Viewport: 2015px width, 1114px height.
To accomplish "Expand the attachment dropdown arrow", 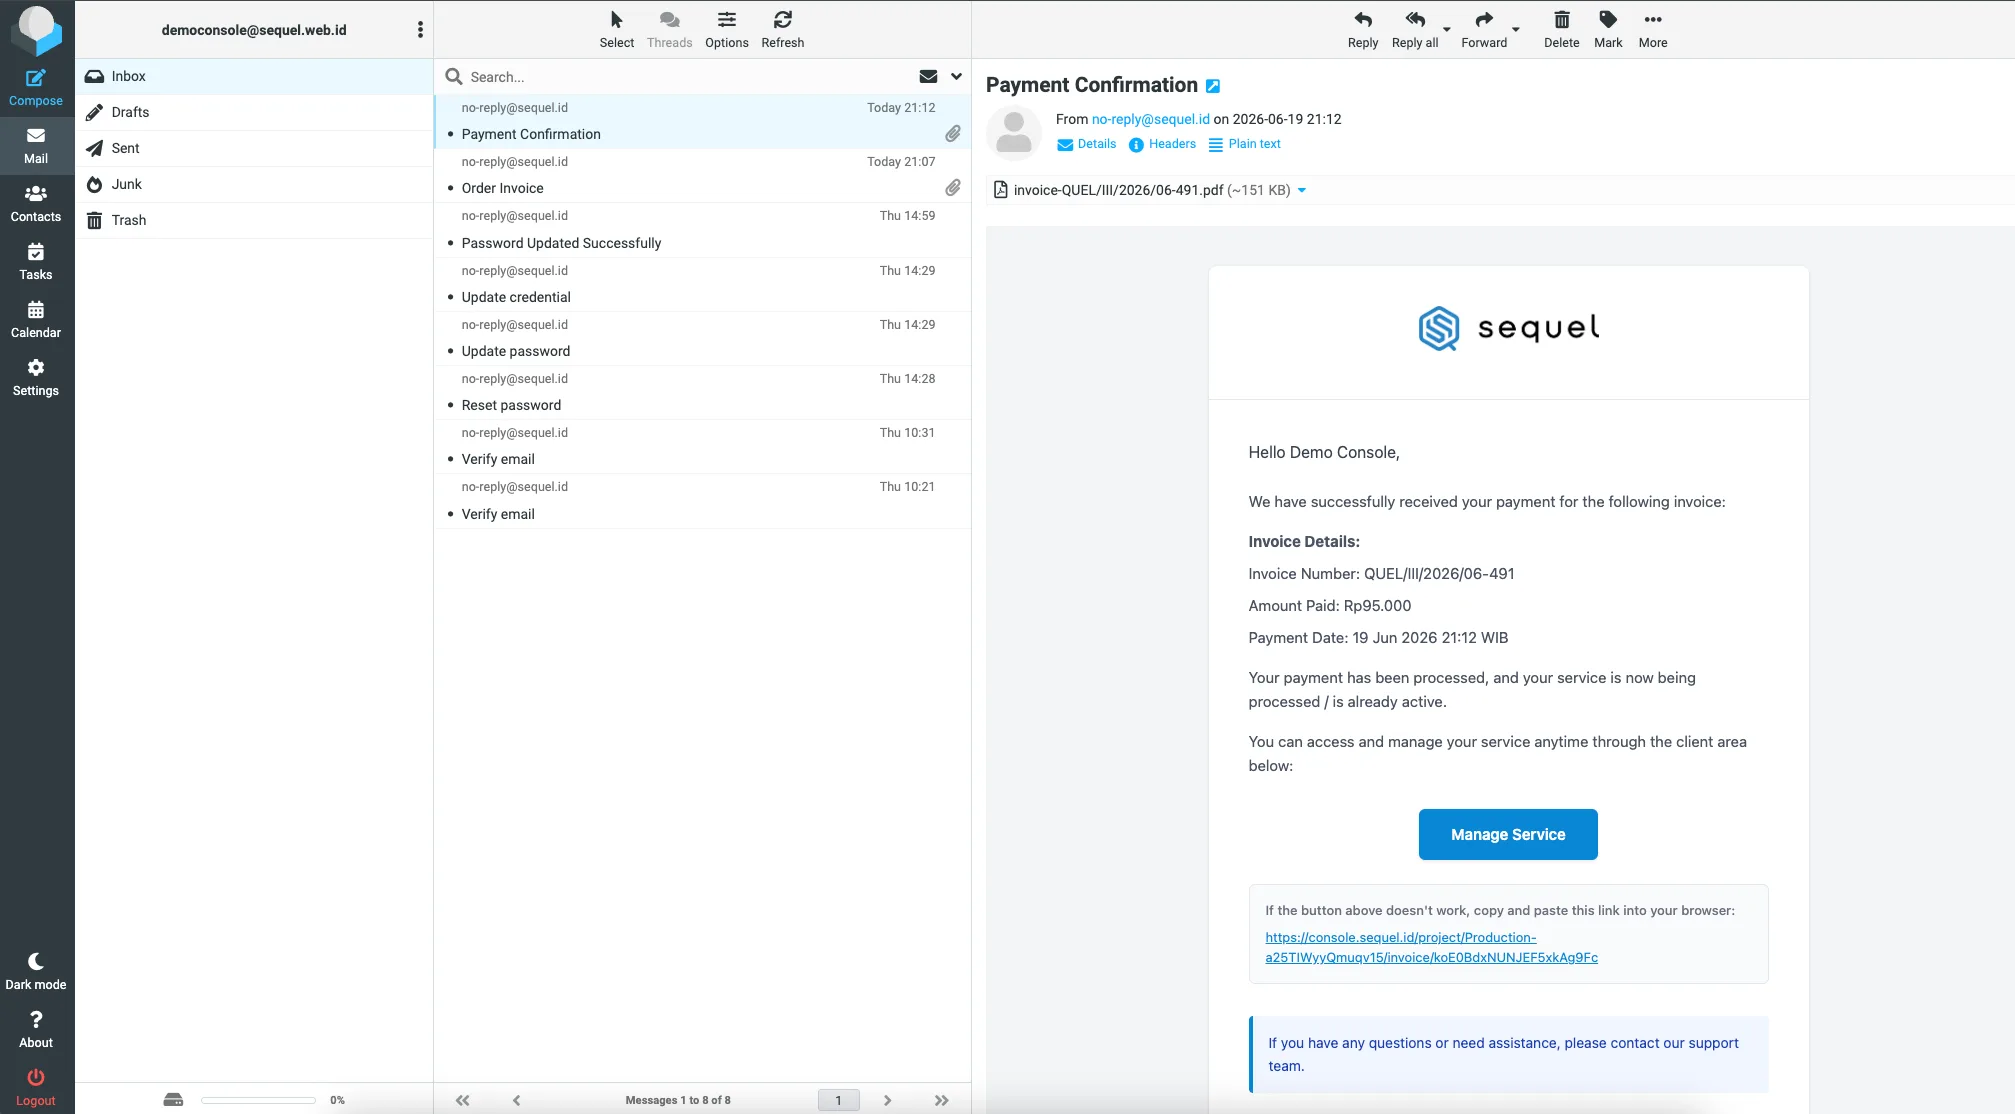I will [1302, 190].
